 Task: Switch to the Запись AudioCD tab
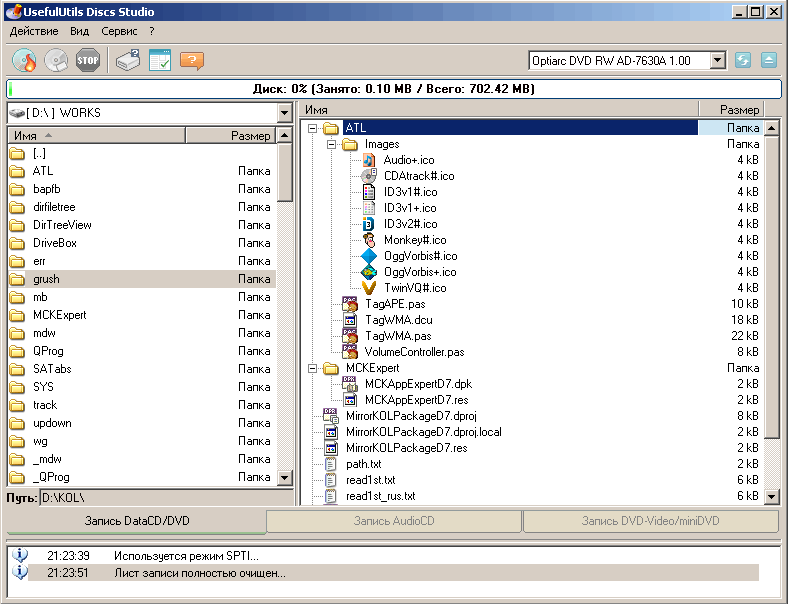coord(394,521)
